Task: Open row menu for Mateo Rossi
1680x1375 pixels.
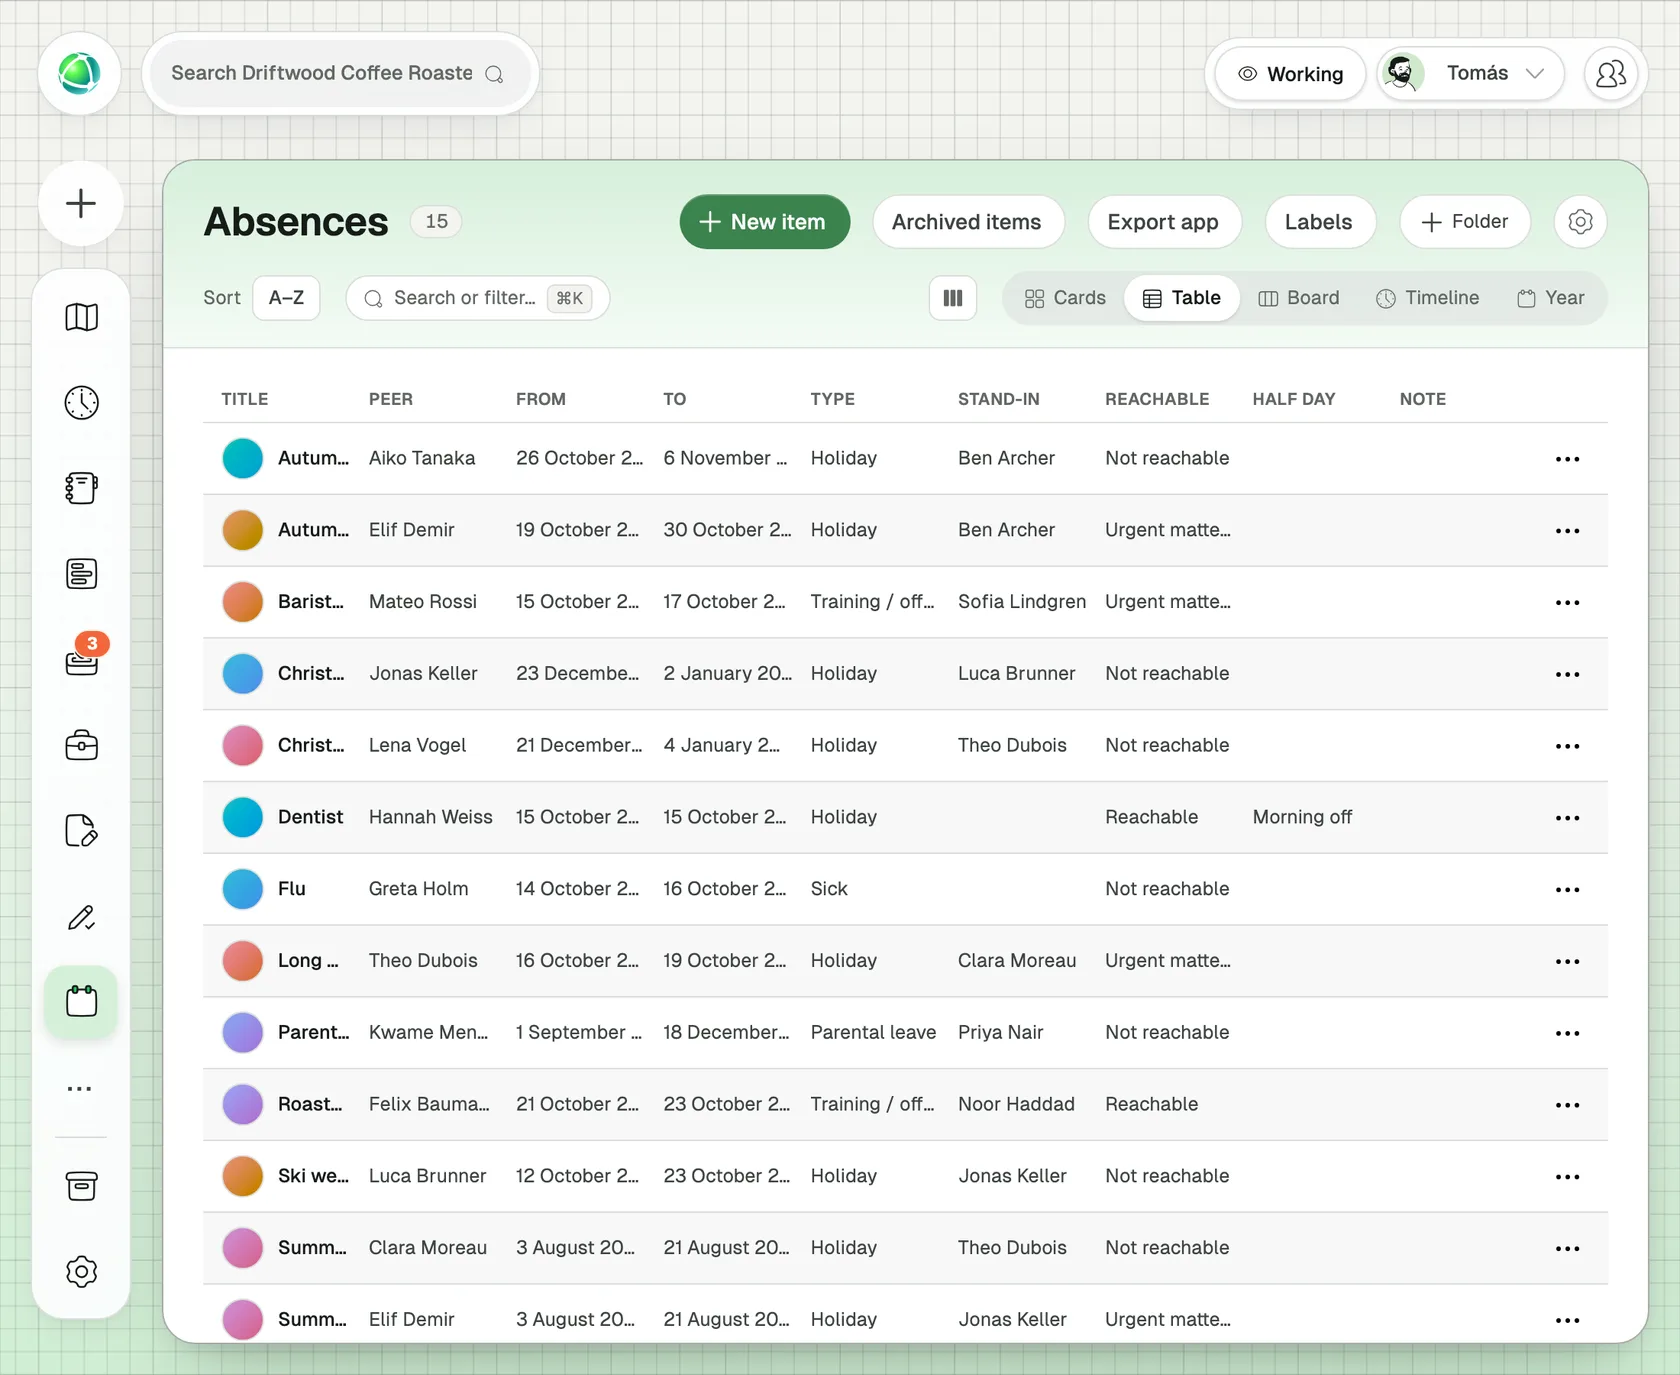Action: 1567,603
